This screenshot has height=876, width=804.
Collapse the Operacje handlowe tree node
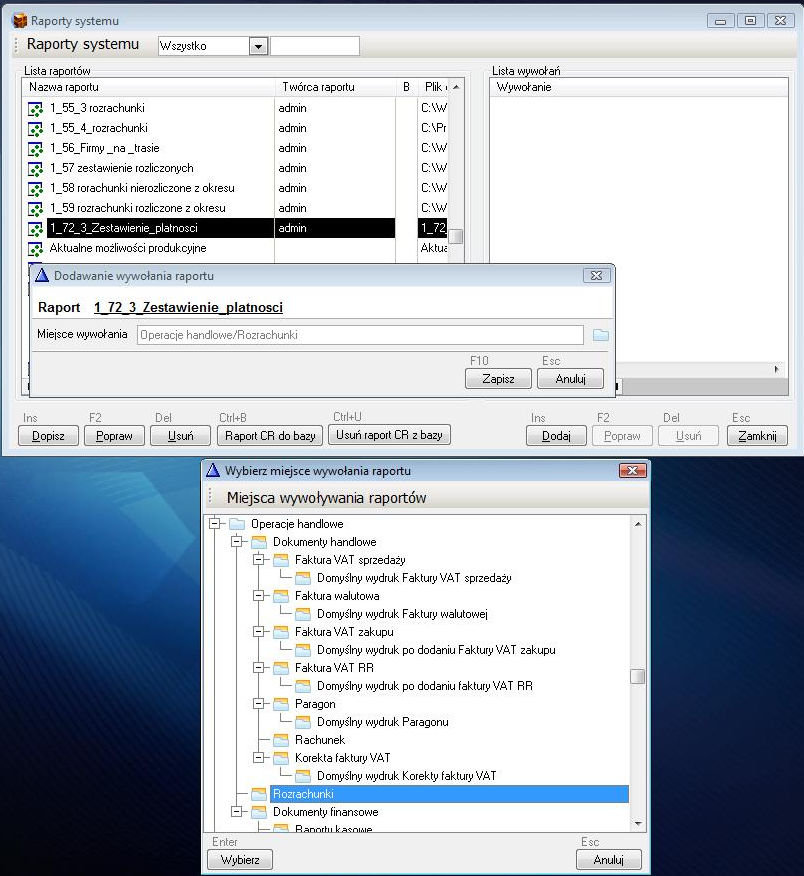[x=213, y=524]
